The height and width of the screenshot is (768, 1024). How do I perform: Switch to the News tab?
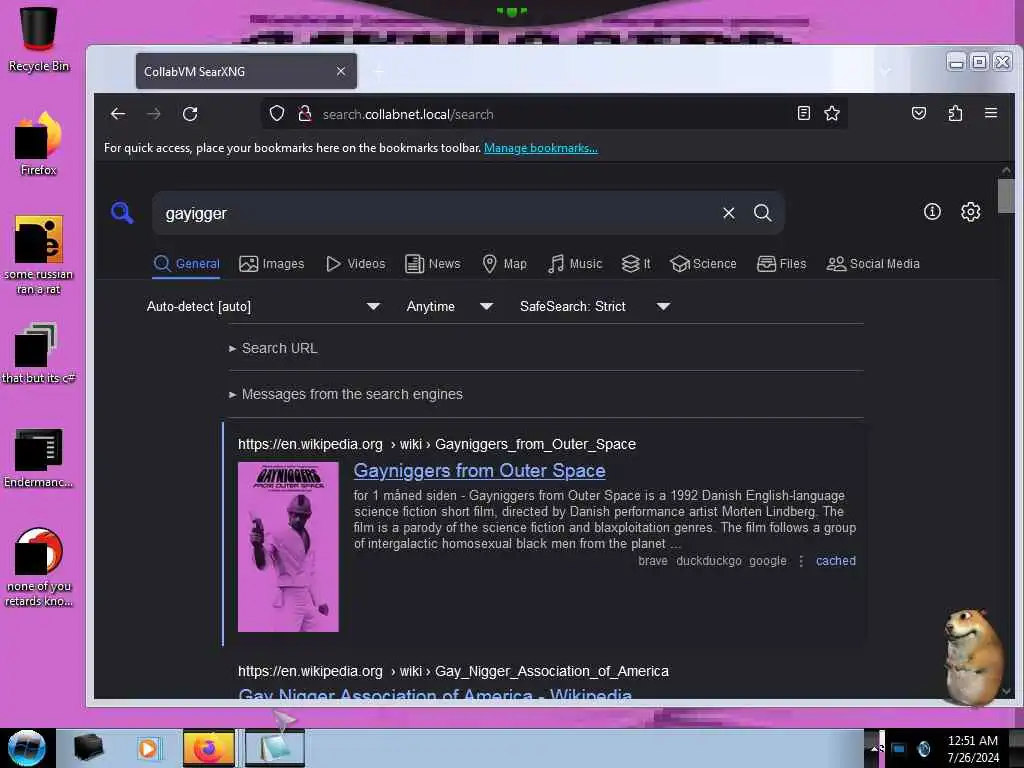tap(432, 264)
